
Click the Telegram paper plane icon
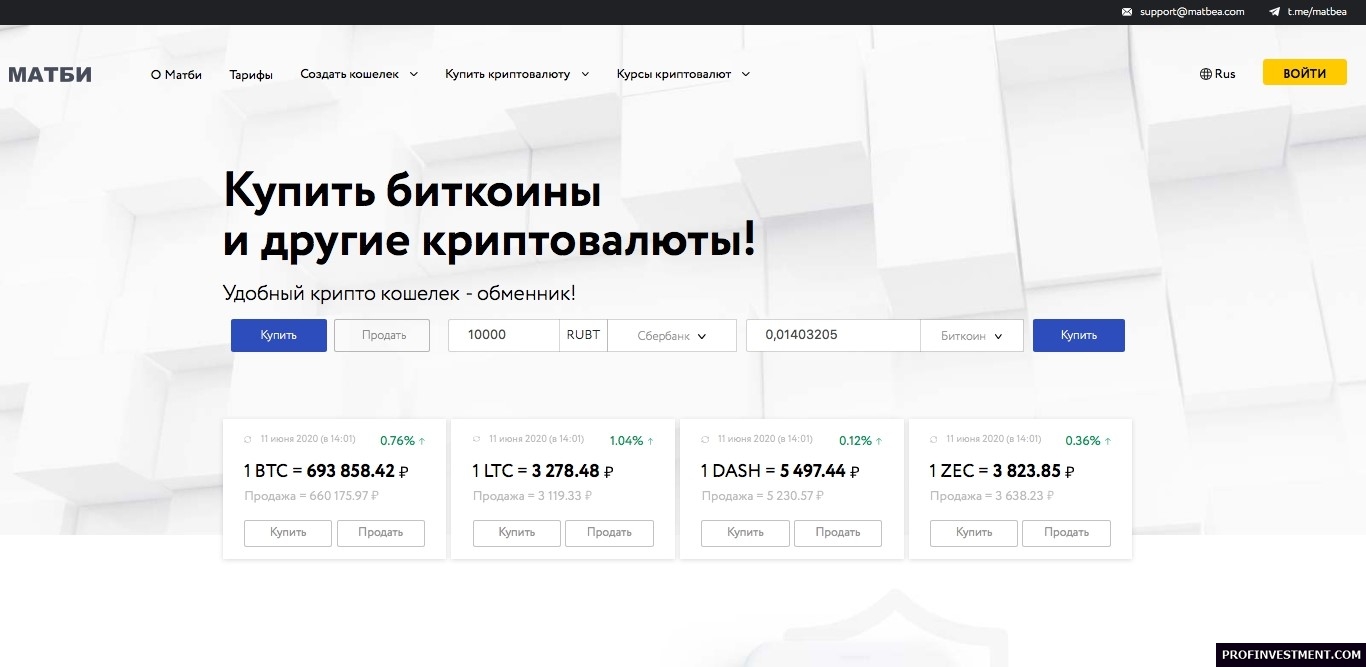click(x=1274, y=12)
